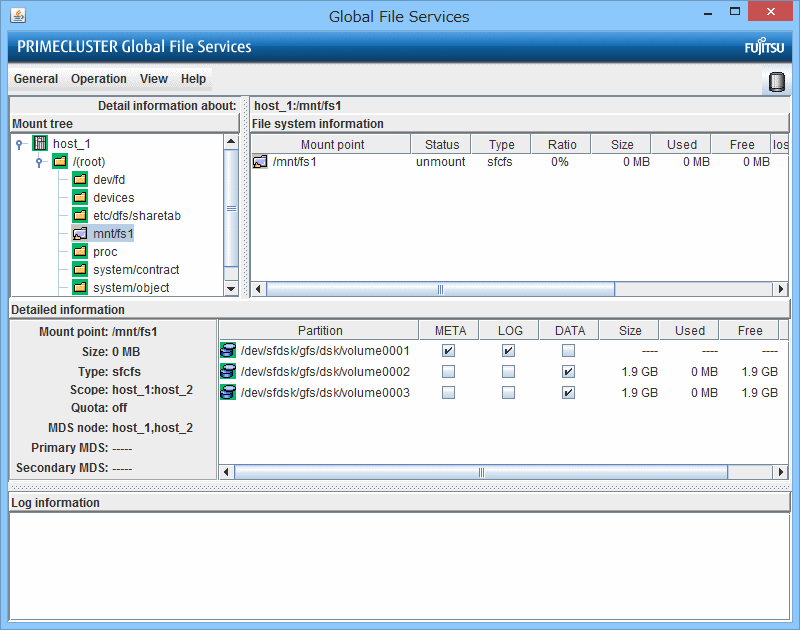The height and width of the screenshot is (630, 800).
Task: Click the system/contract folder icon
Action: coord(80,269)
